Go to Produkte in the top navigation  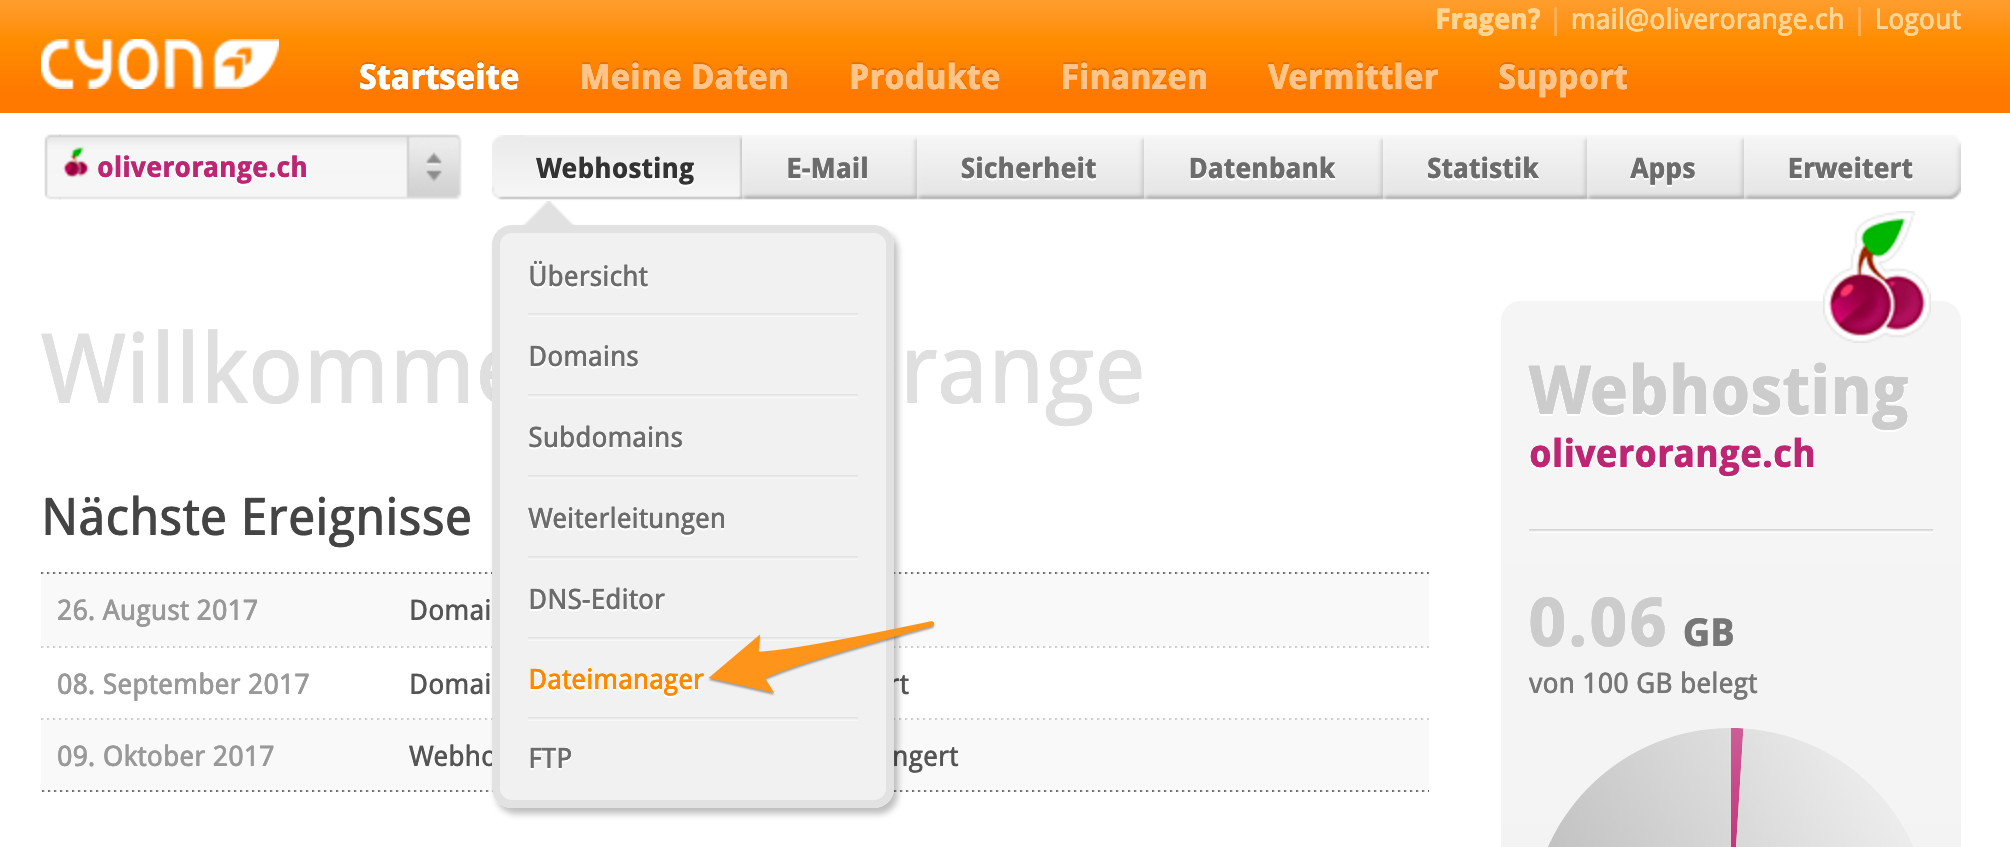(x=925, y=77)
